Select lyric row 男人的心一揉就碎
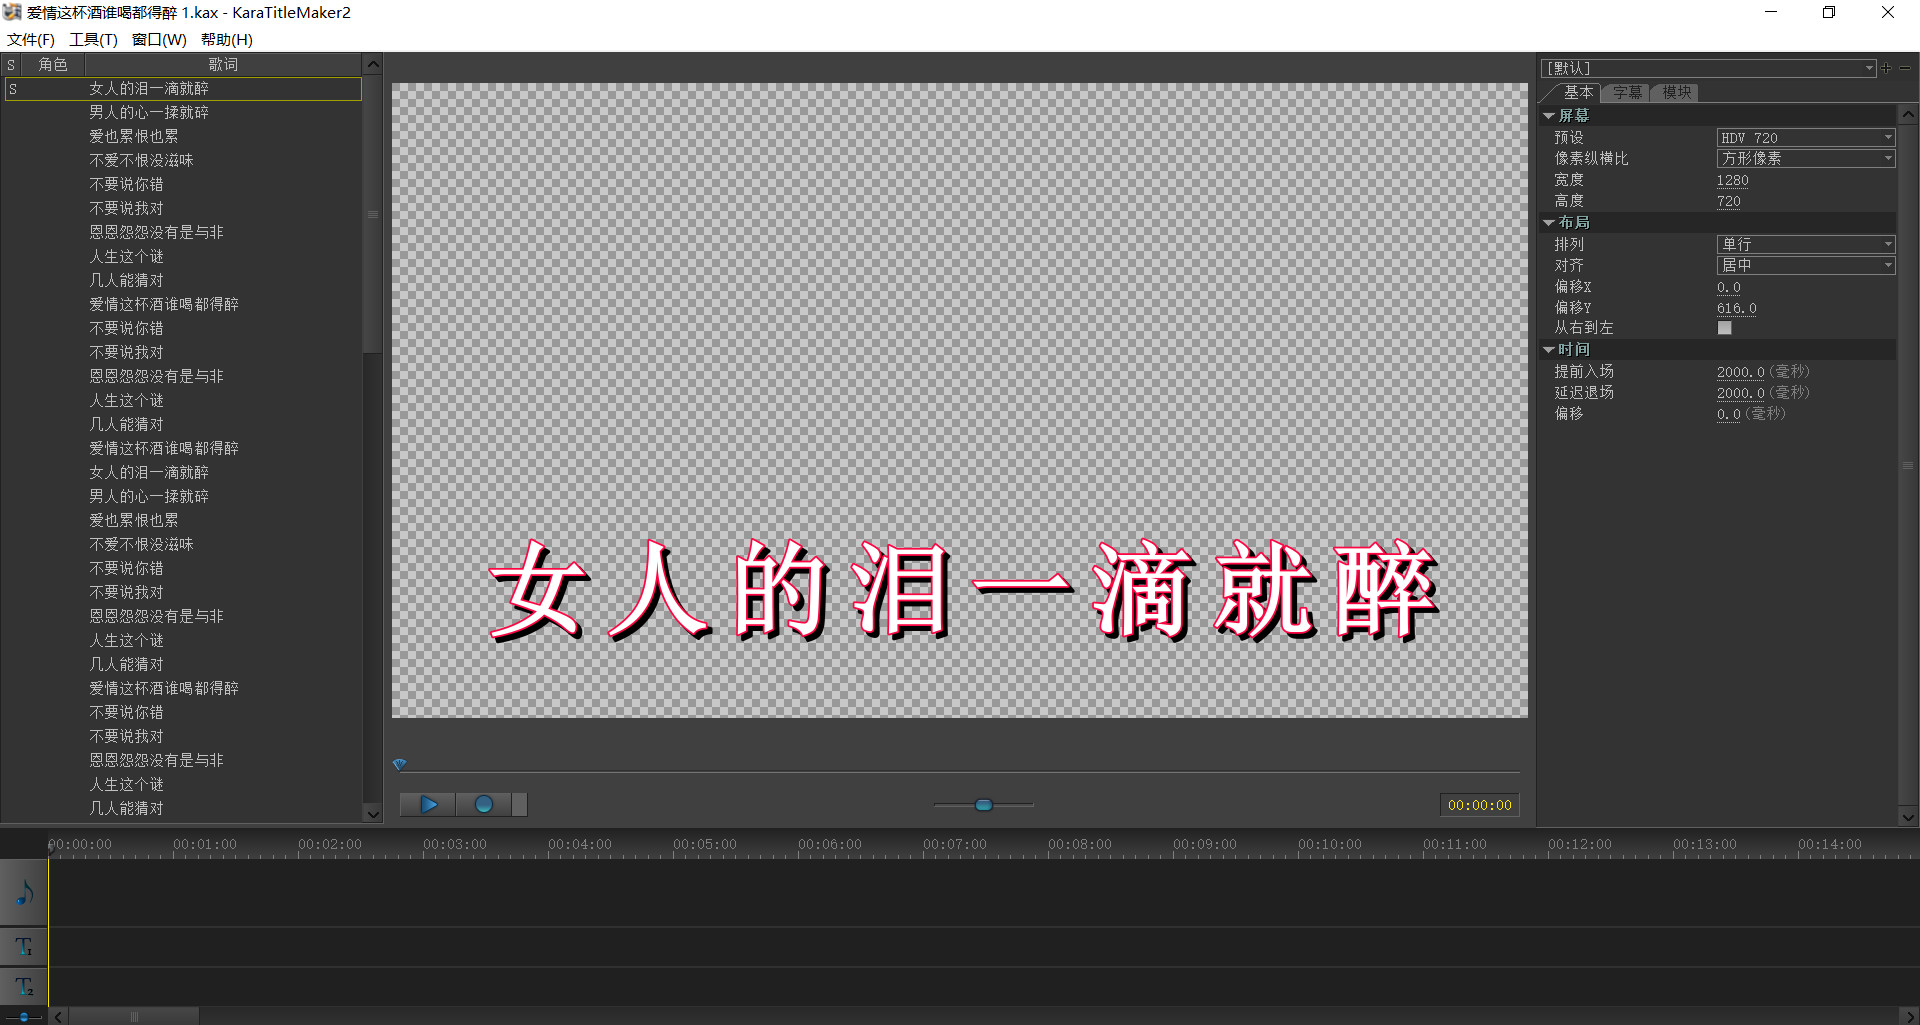This screenshot has width=1920, height=1025. (x=182, y=113)
